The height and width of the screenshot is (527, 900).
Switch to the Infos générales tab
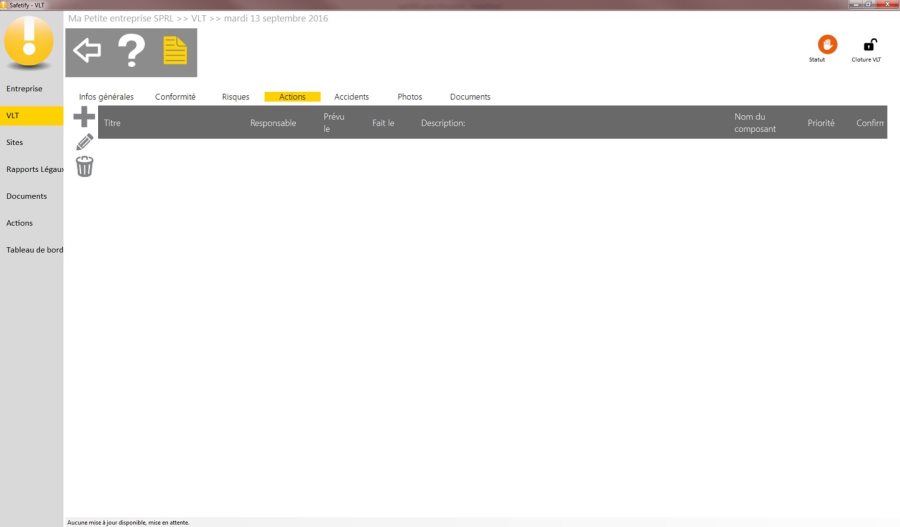click(106, 97)
